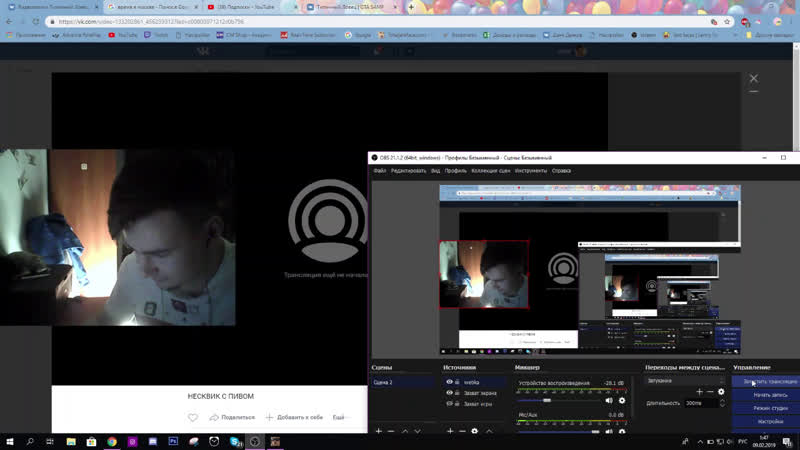Screen dimensions: 800x450
Task: Open the Затухание transition dropdown
Action: pos(685,381)
